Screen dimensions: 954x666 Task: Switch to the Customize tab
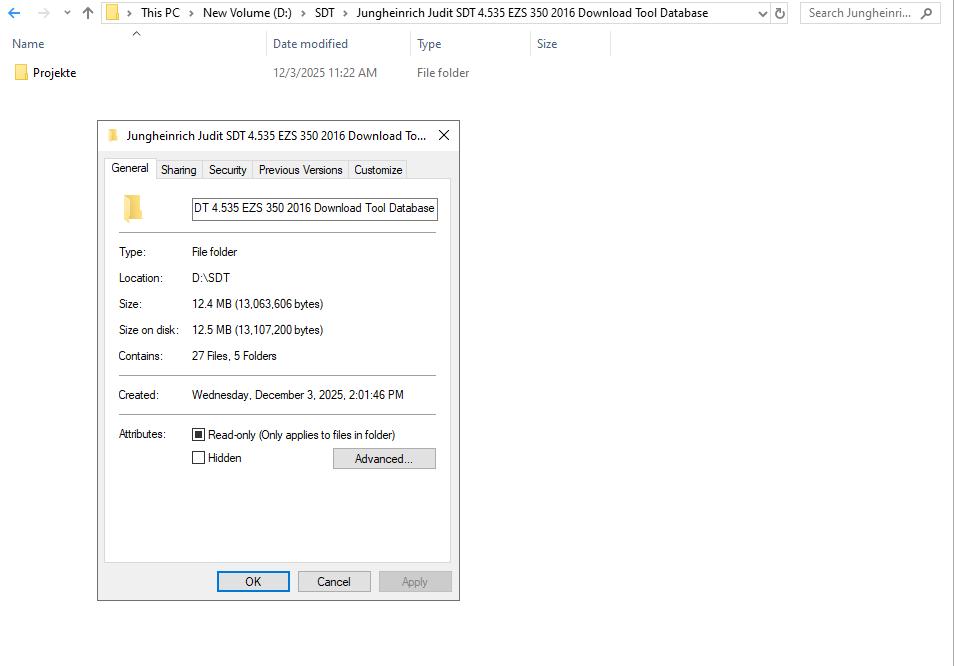click(378, 170)
